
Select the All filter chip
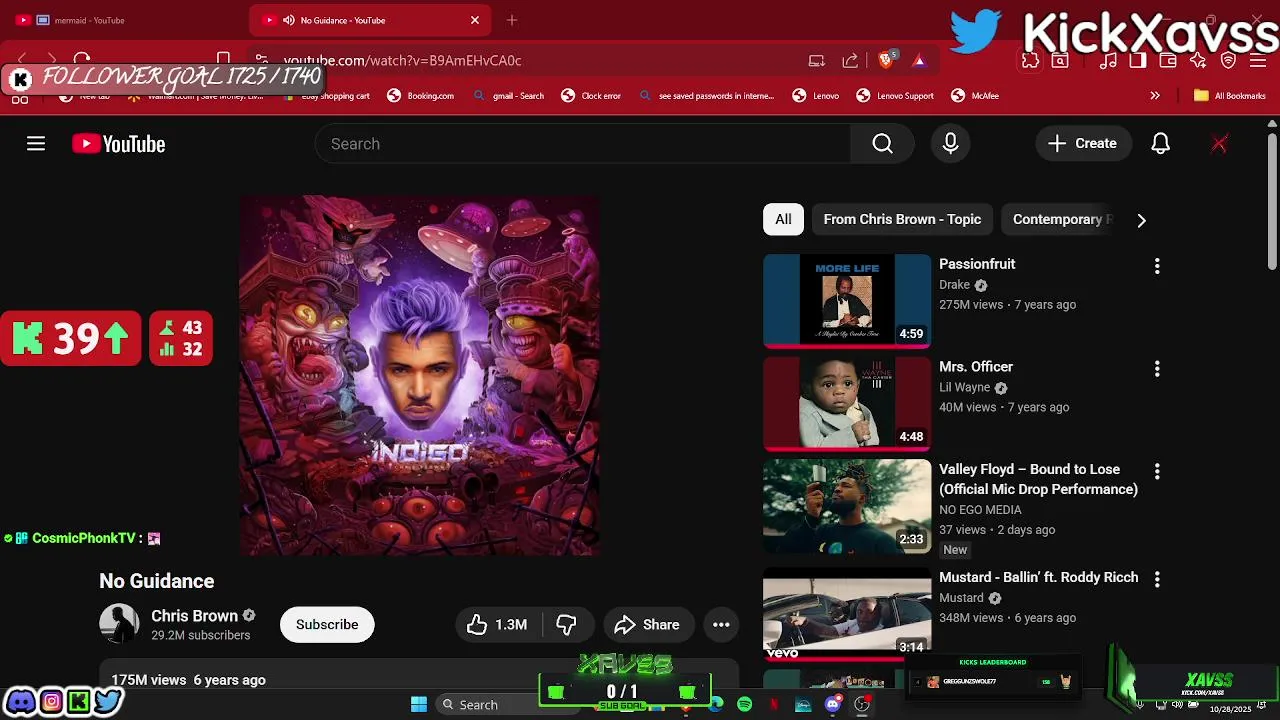click(783, 220)
